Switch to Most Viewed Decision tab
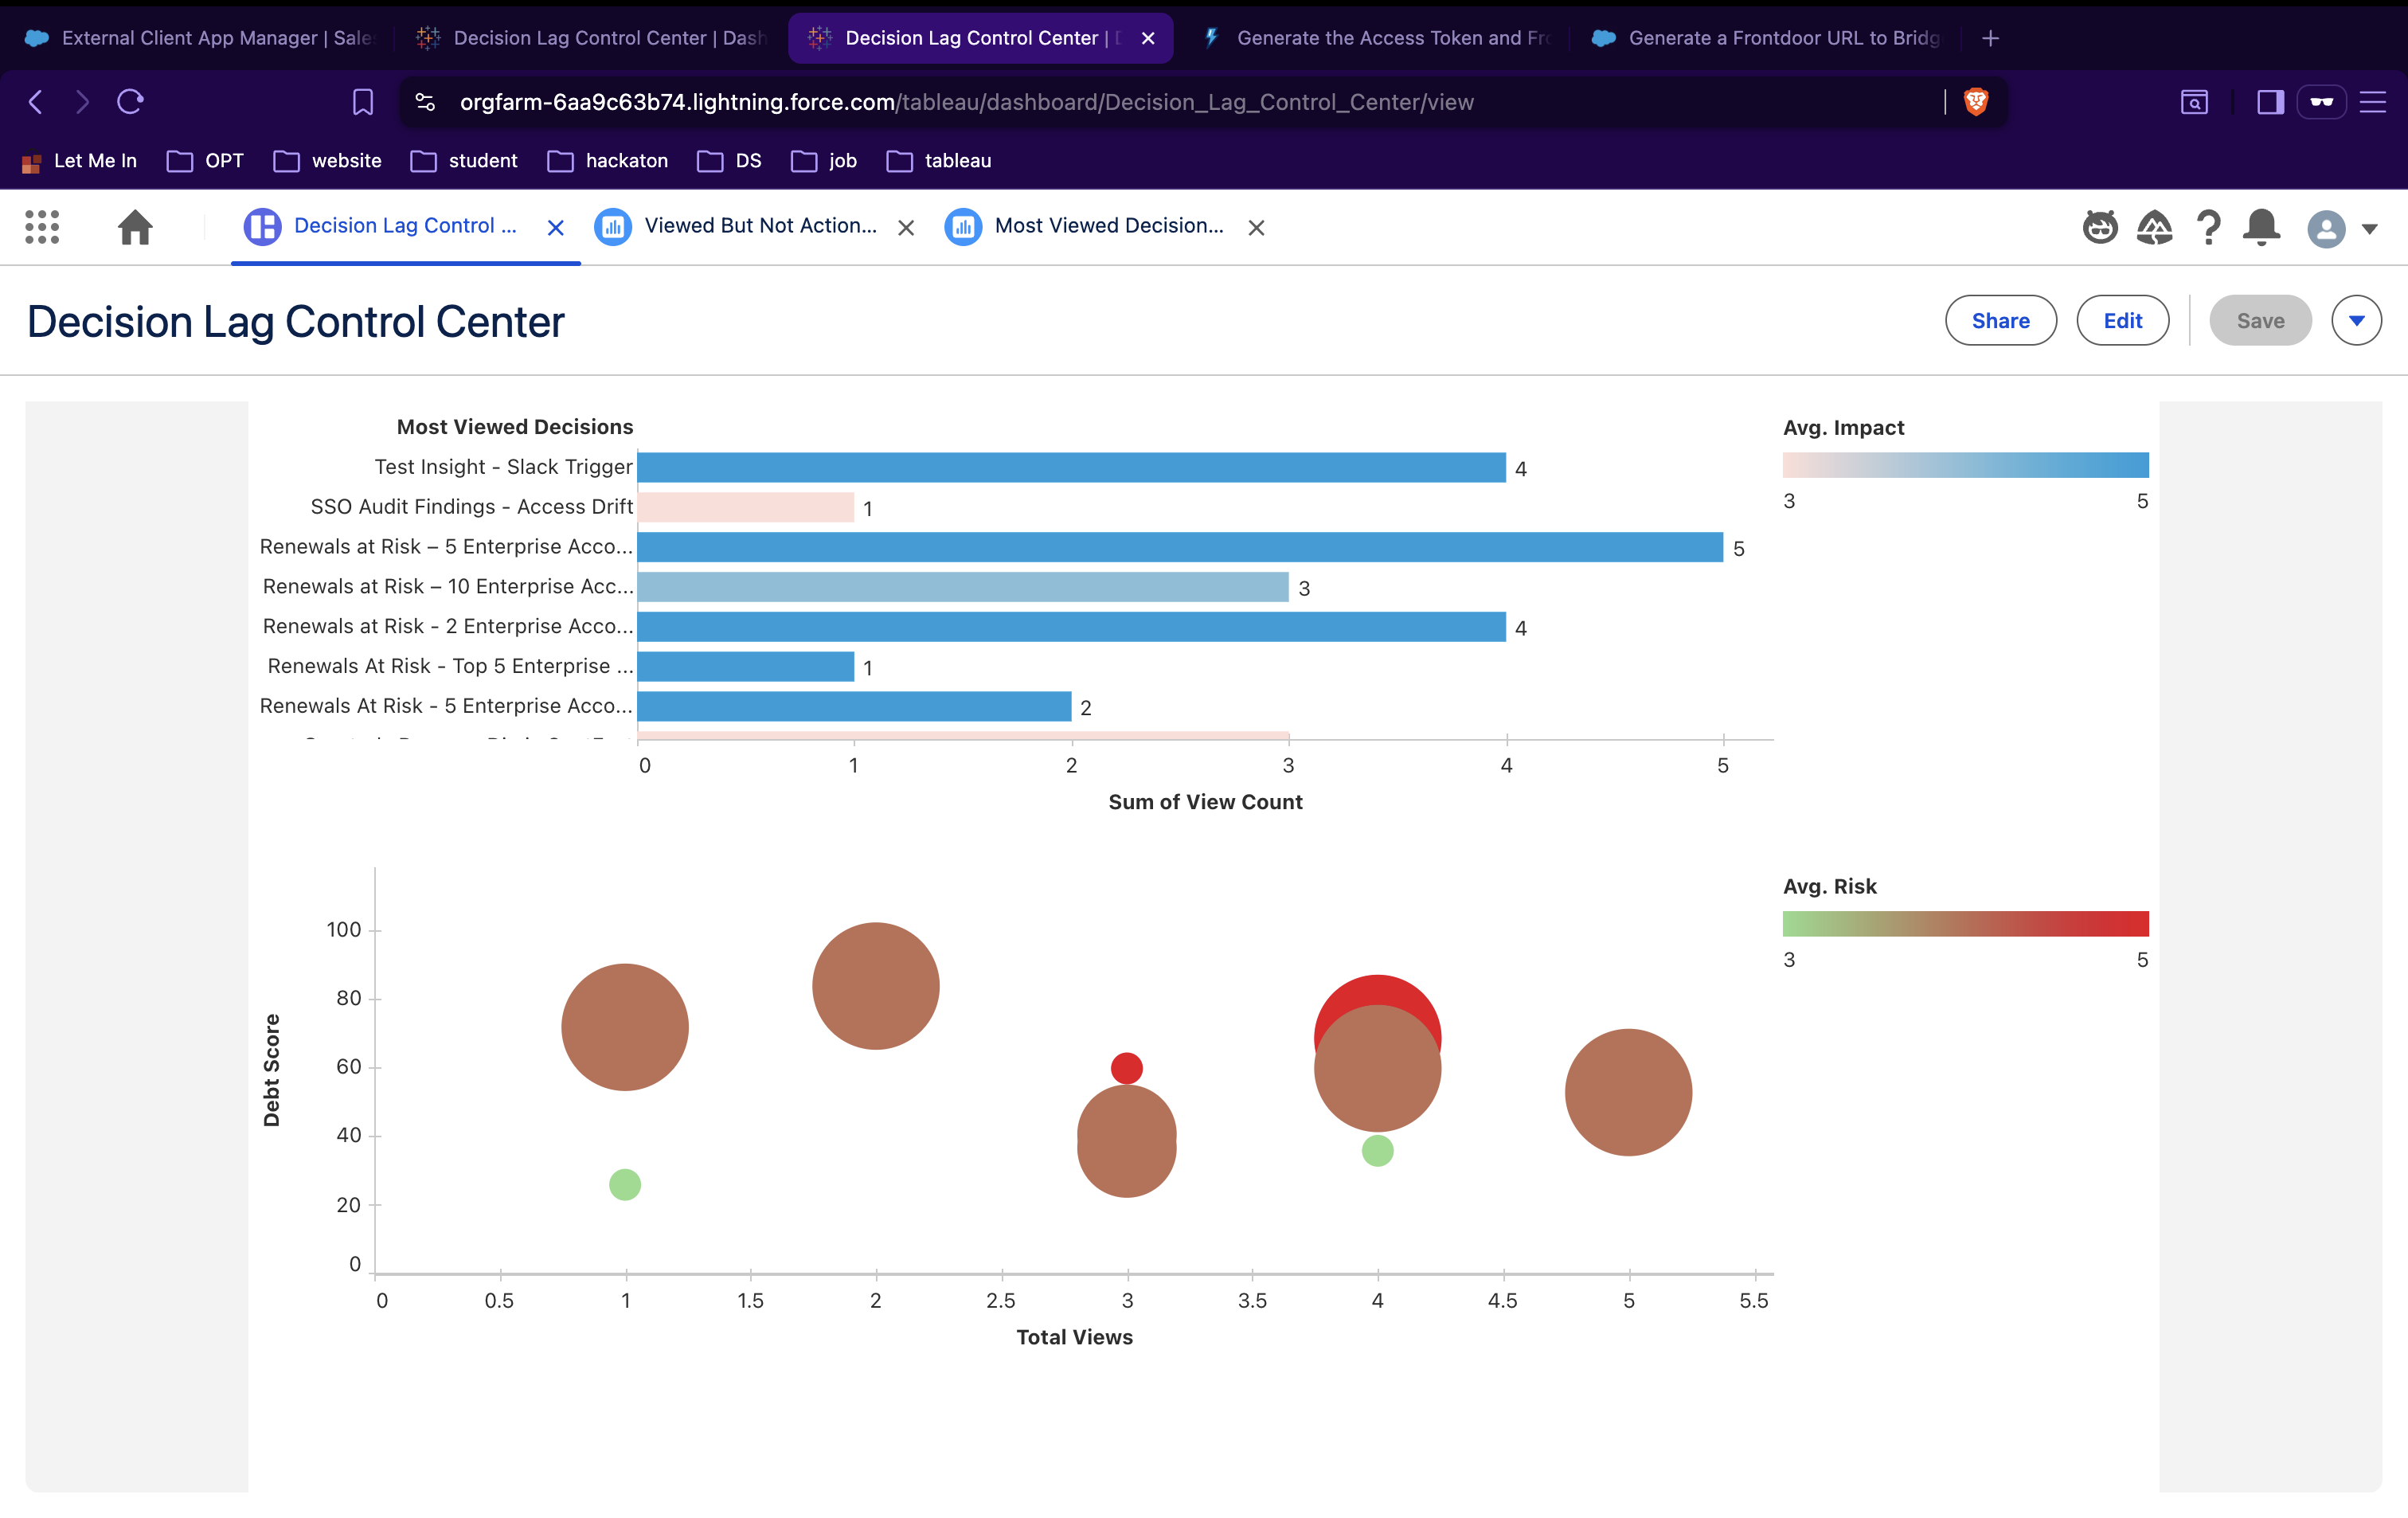The image size is (2408, 1518). (1108, 226)
